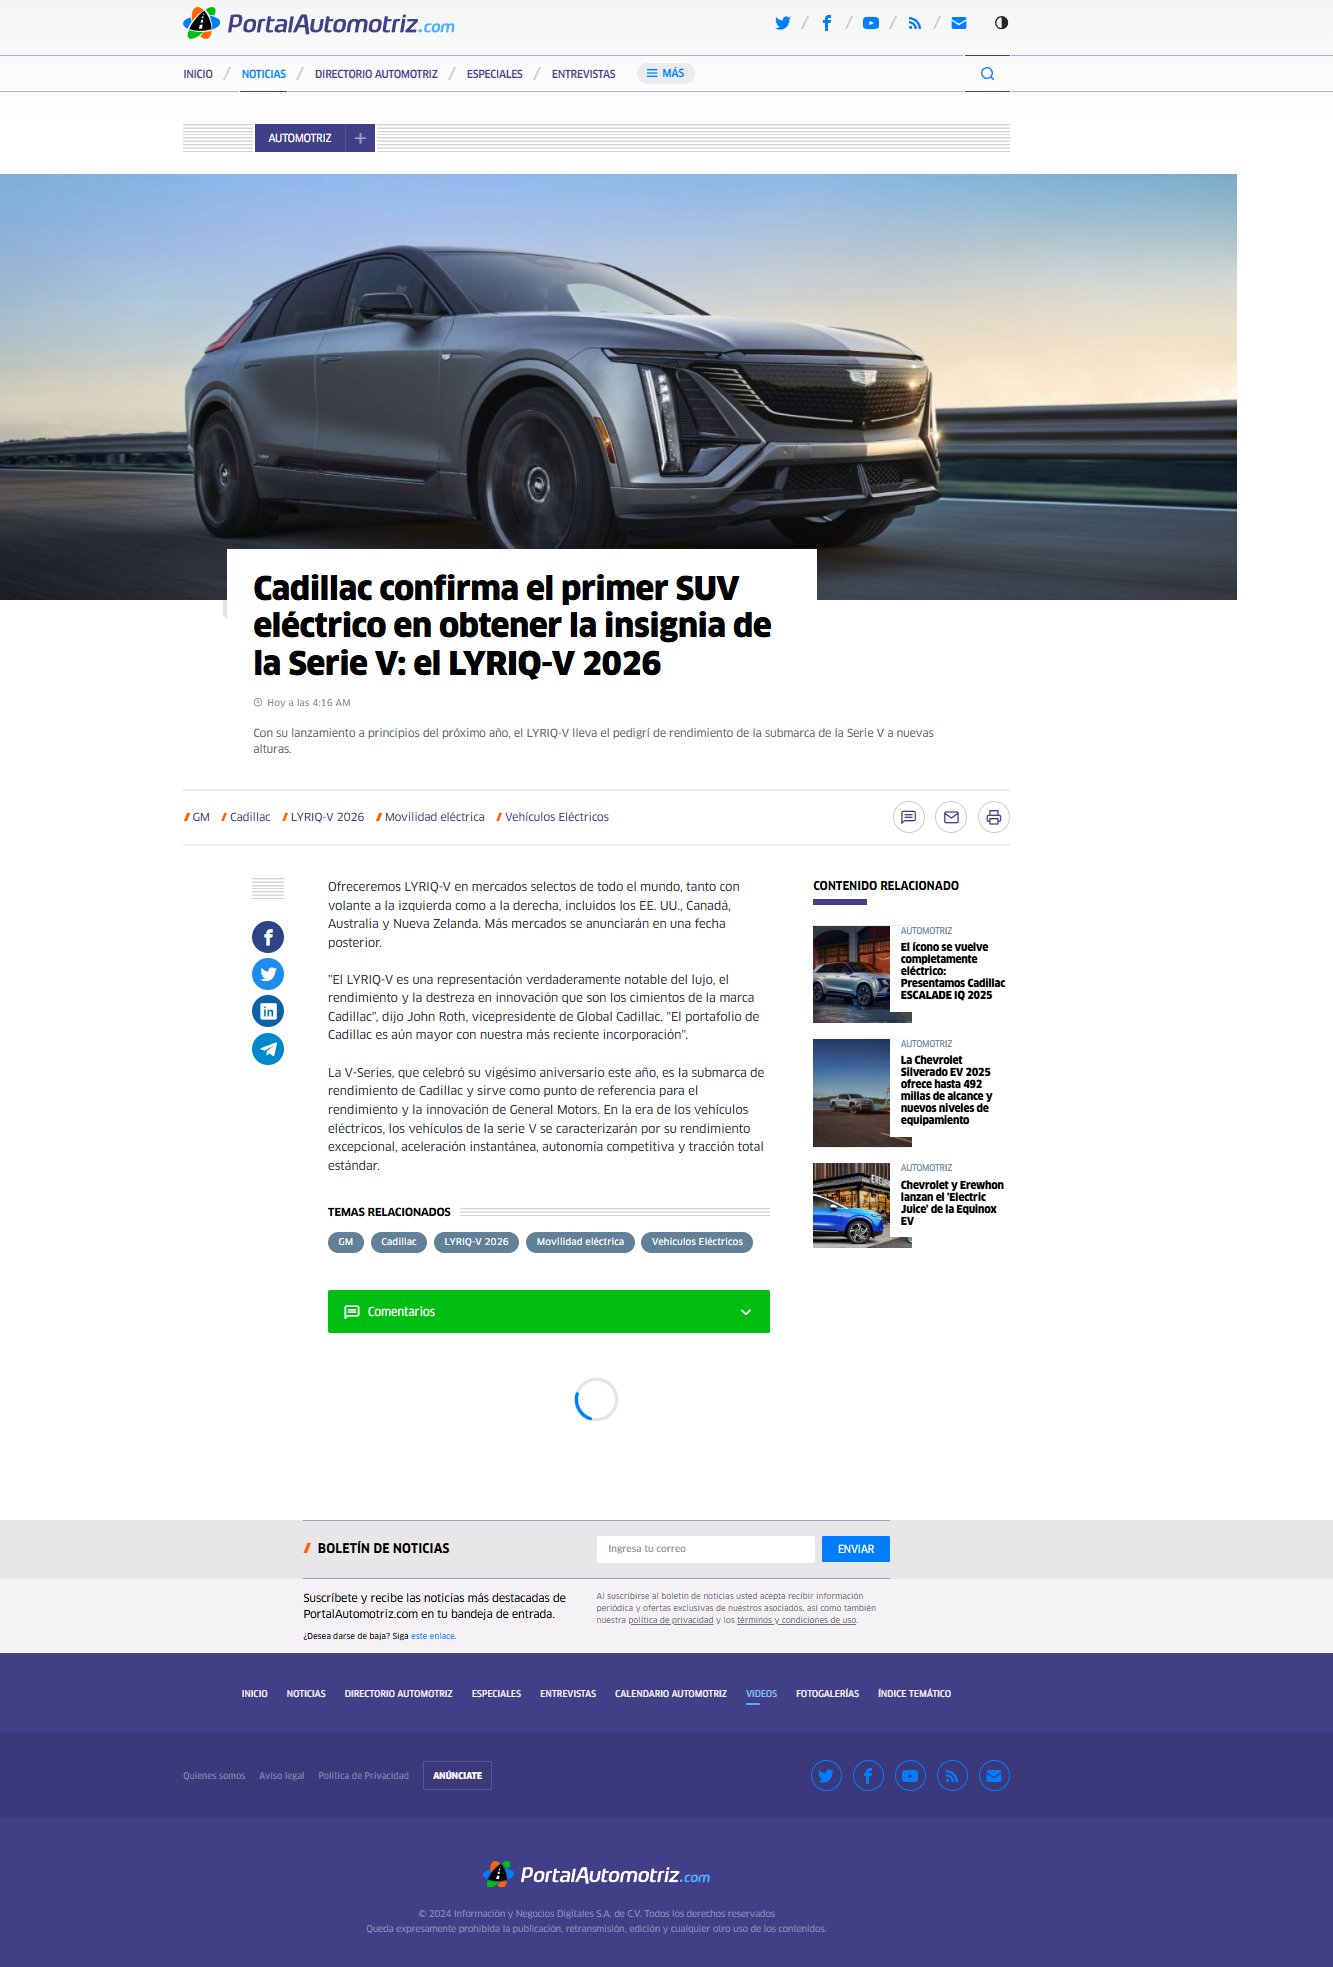The height and width of the screenshot is (1967, 1333).
Task: Open the Cadillac ESCALADE IQ 2025 thumbnail
Action: [x=851, y=974]
